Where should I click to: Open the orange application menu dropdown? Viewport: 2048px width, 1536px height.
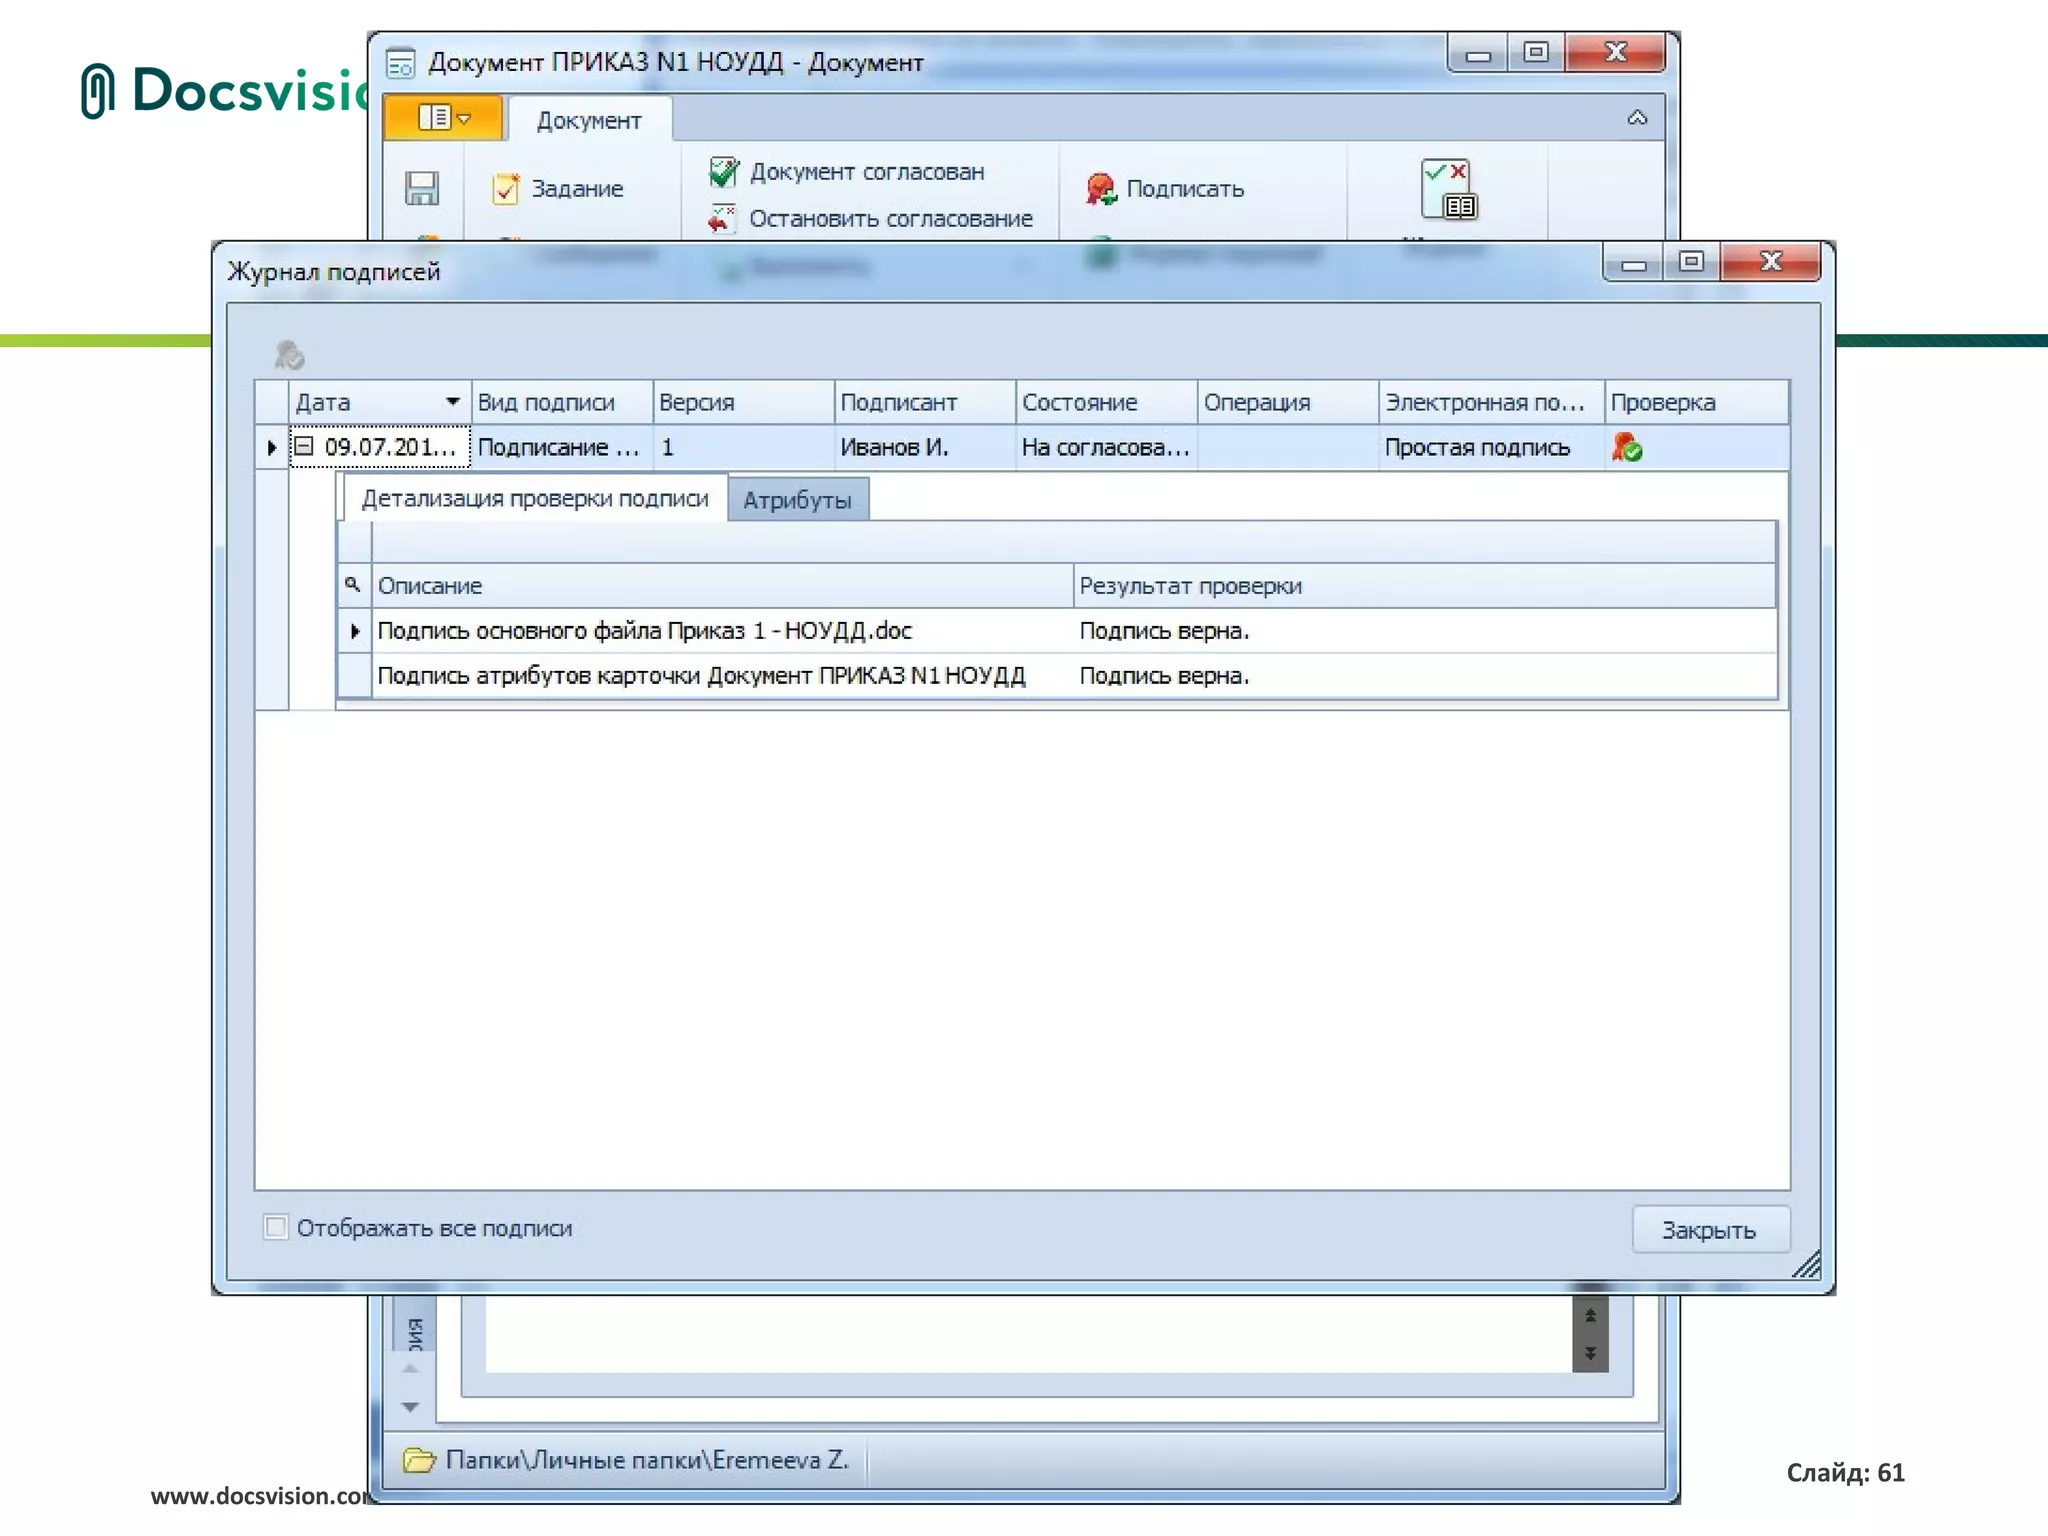pos(443,118)
